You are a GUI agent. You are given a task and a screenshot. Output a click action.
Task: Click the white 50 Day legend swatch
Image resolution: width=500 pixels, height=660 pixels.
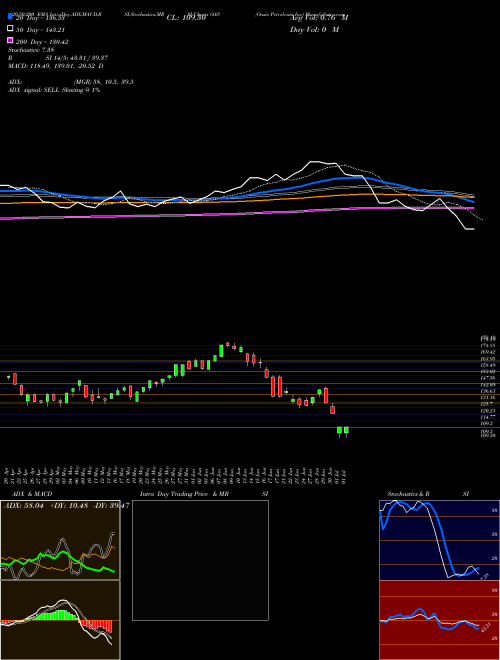(x=10, y=29)
